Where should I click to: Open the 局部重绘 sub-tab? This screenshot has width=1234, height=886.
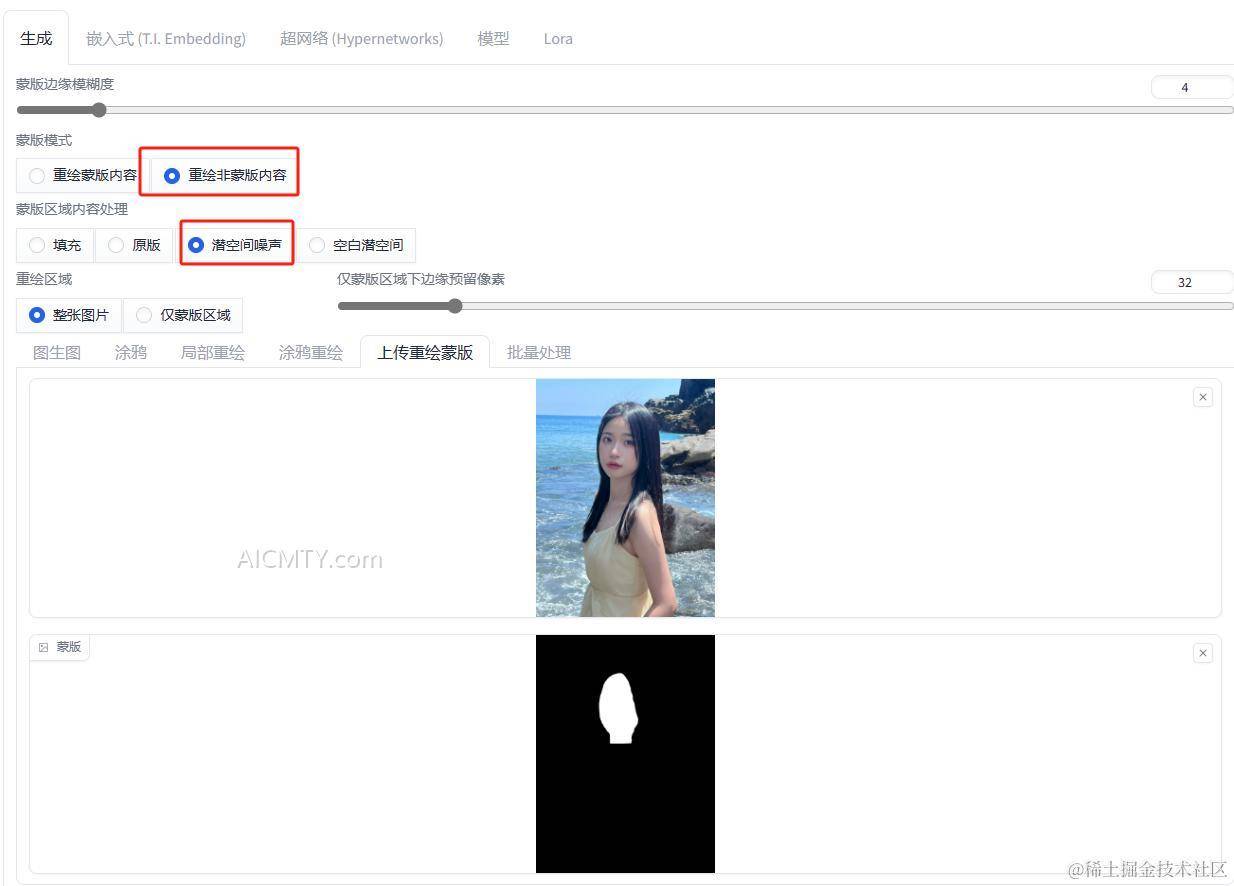click(x=212, y=352)
